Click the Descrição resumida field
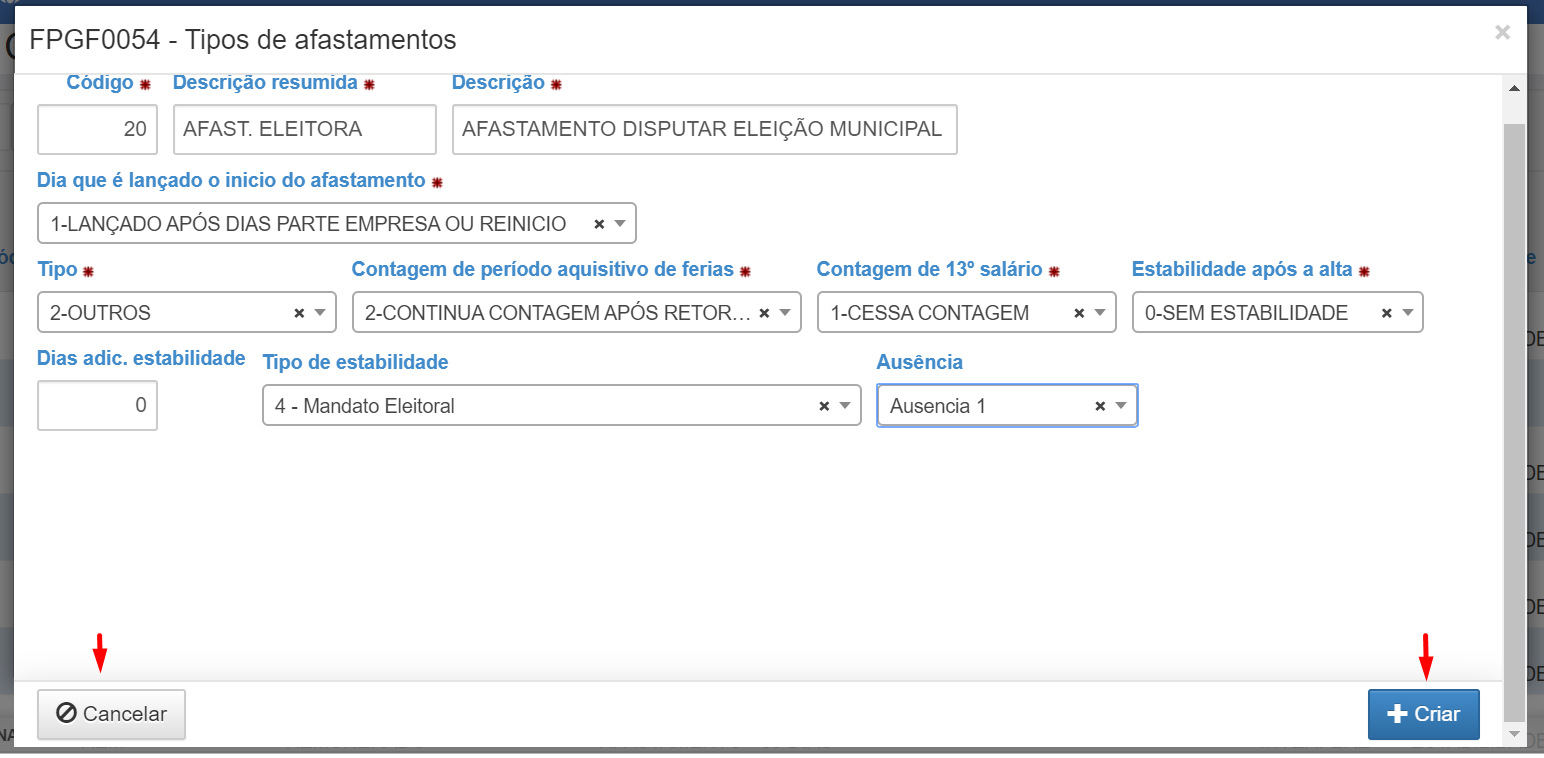This screenshot has height=758, width=1544. 305,129
